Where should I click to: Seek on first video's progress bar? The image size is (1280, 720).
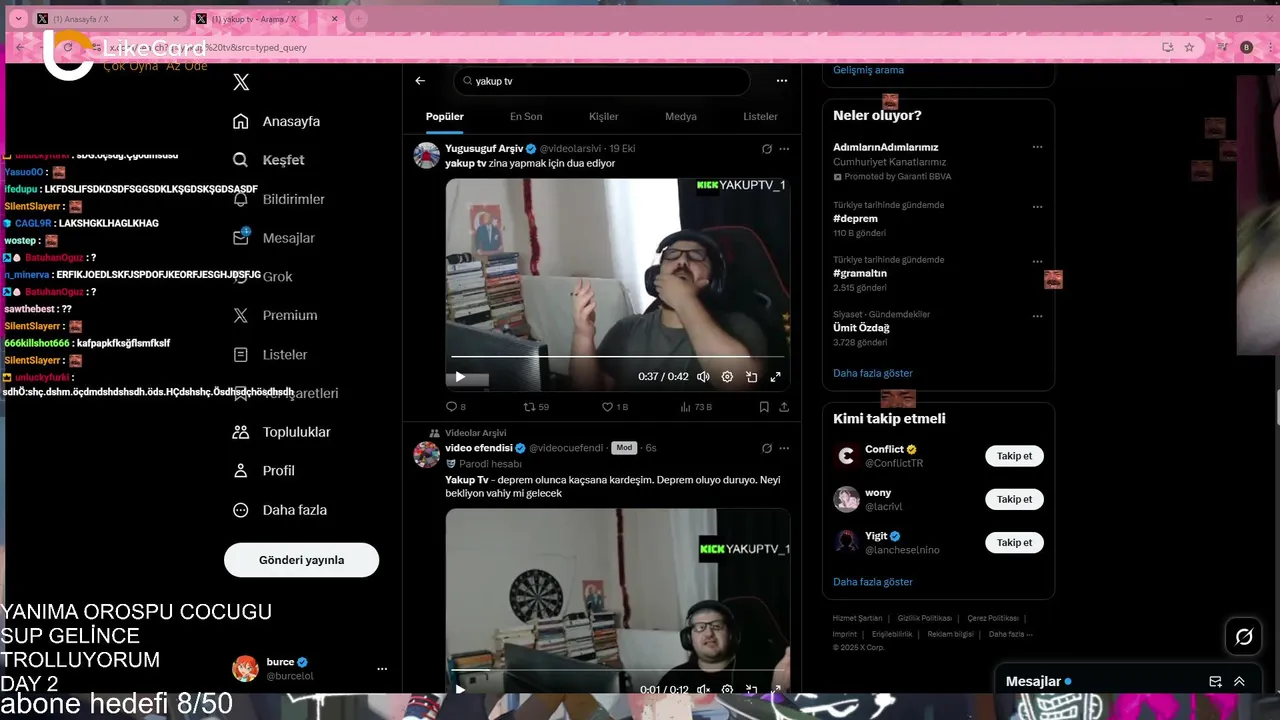[617, 357]
